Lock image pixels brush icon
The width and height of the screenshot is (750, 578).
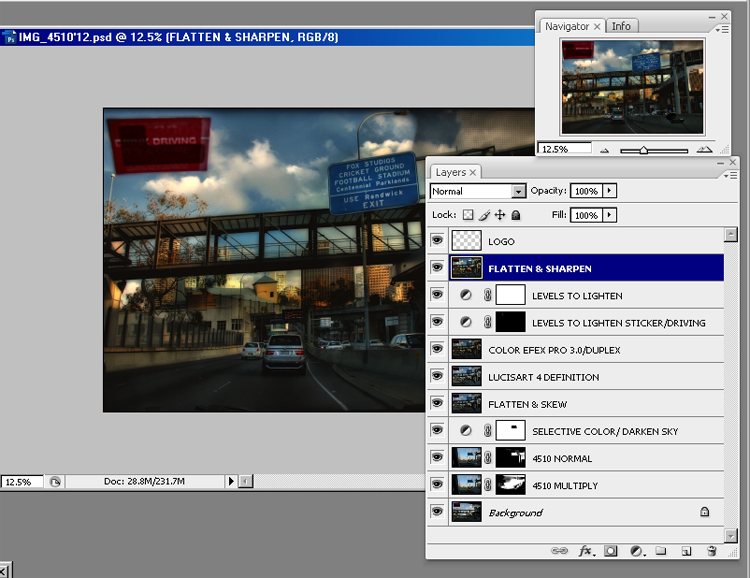pos(484,215)
